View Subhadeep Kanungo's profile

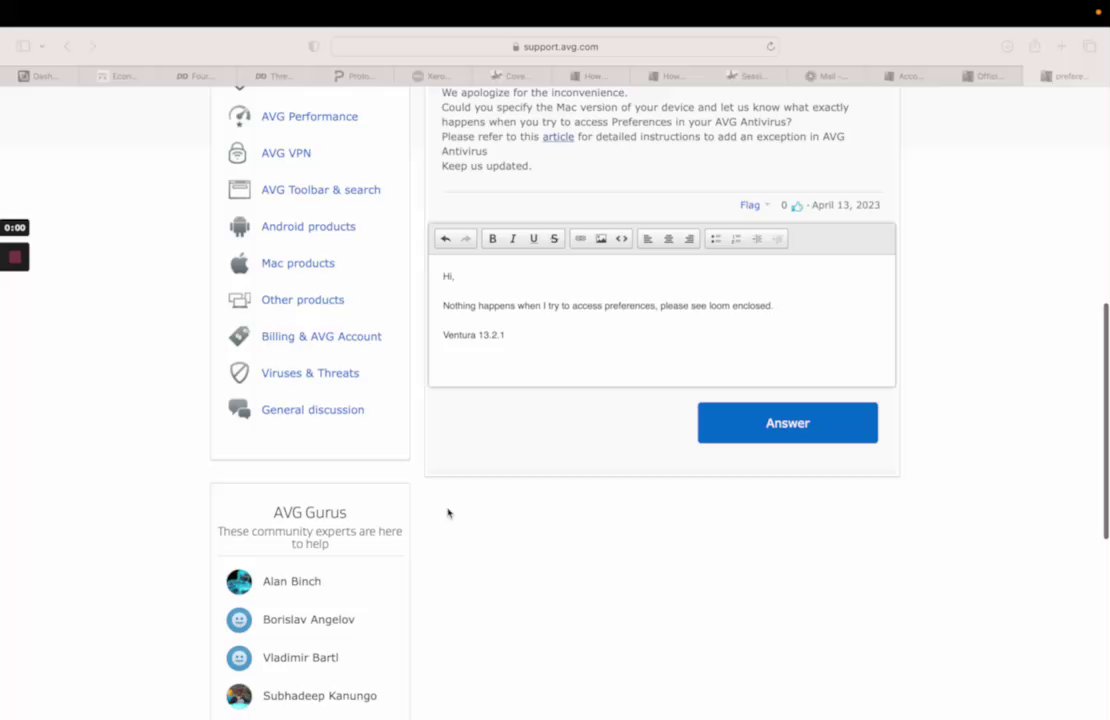coord(319,696)
